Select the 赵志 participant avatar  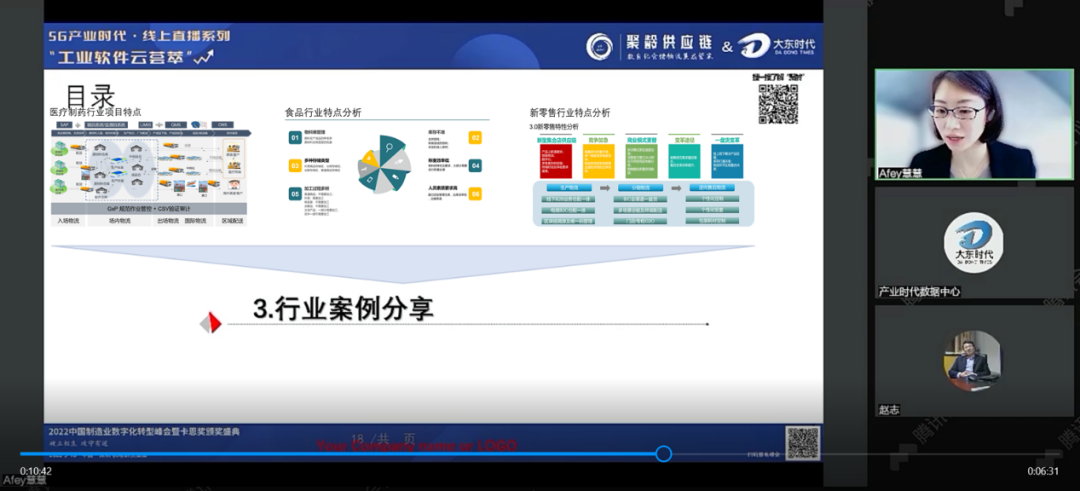[x=973, y=360]
